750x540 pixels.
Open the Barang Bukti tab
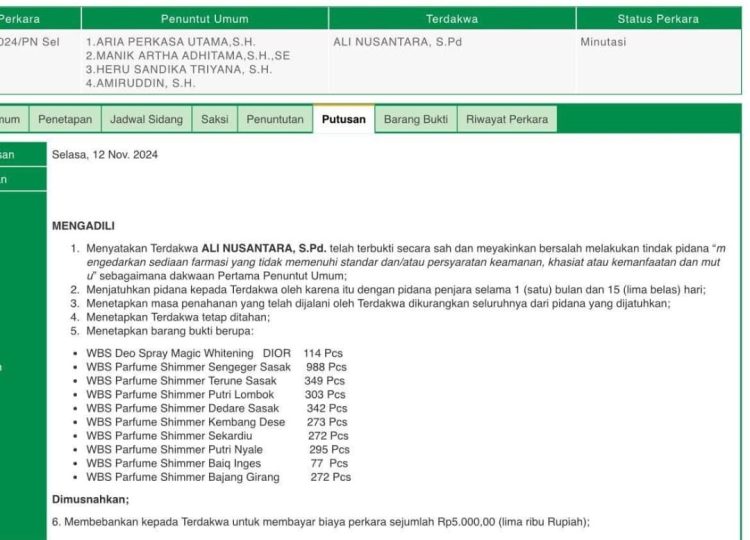click(x=416, y=119)
